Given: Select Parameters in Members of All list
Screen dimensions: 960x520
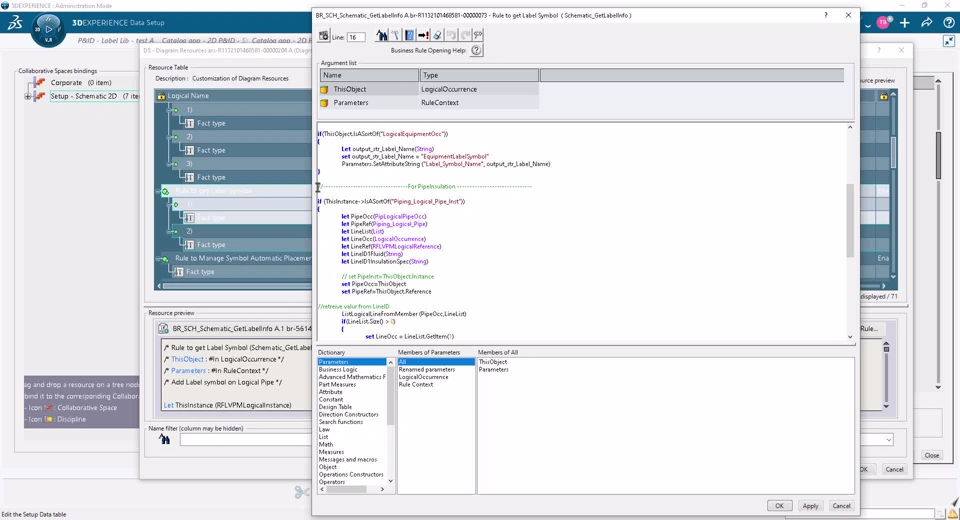Looking at the screenshot, I should point(493,369).
